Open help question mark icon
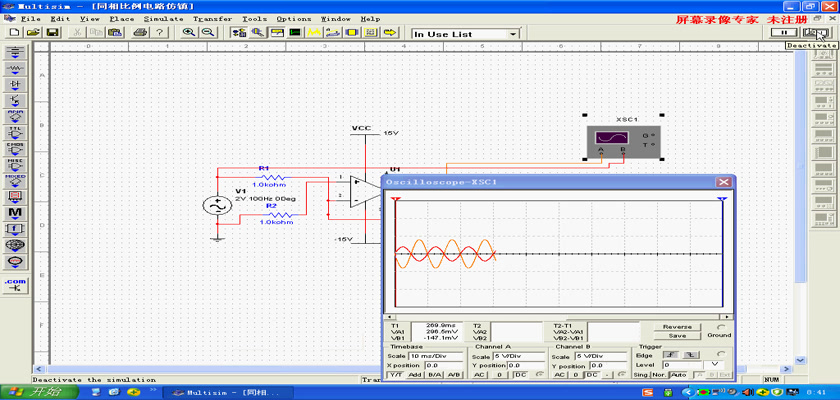Viewport: 840px width, 400px height. [159, 33]
